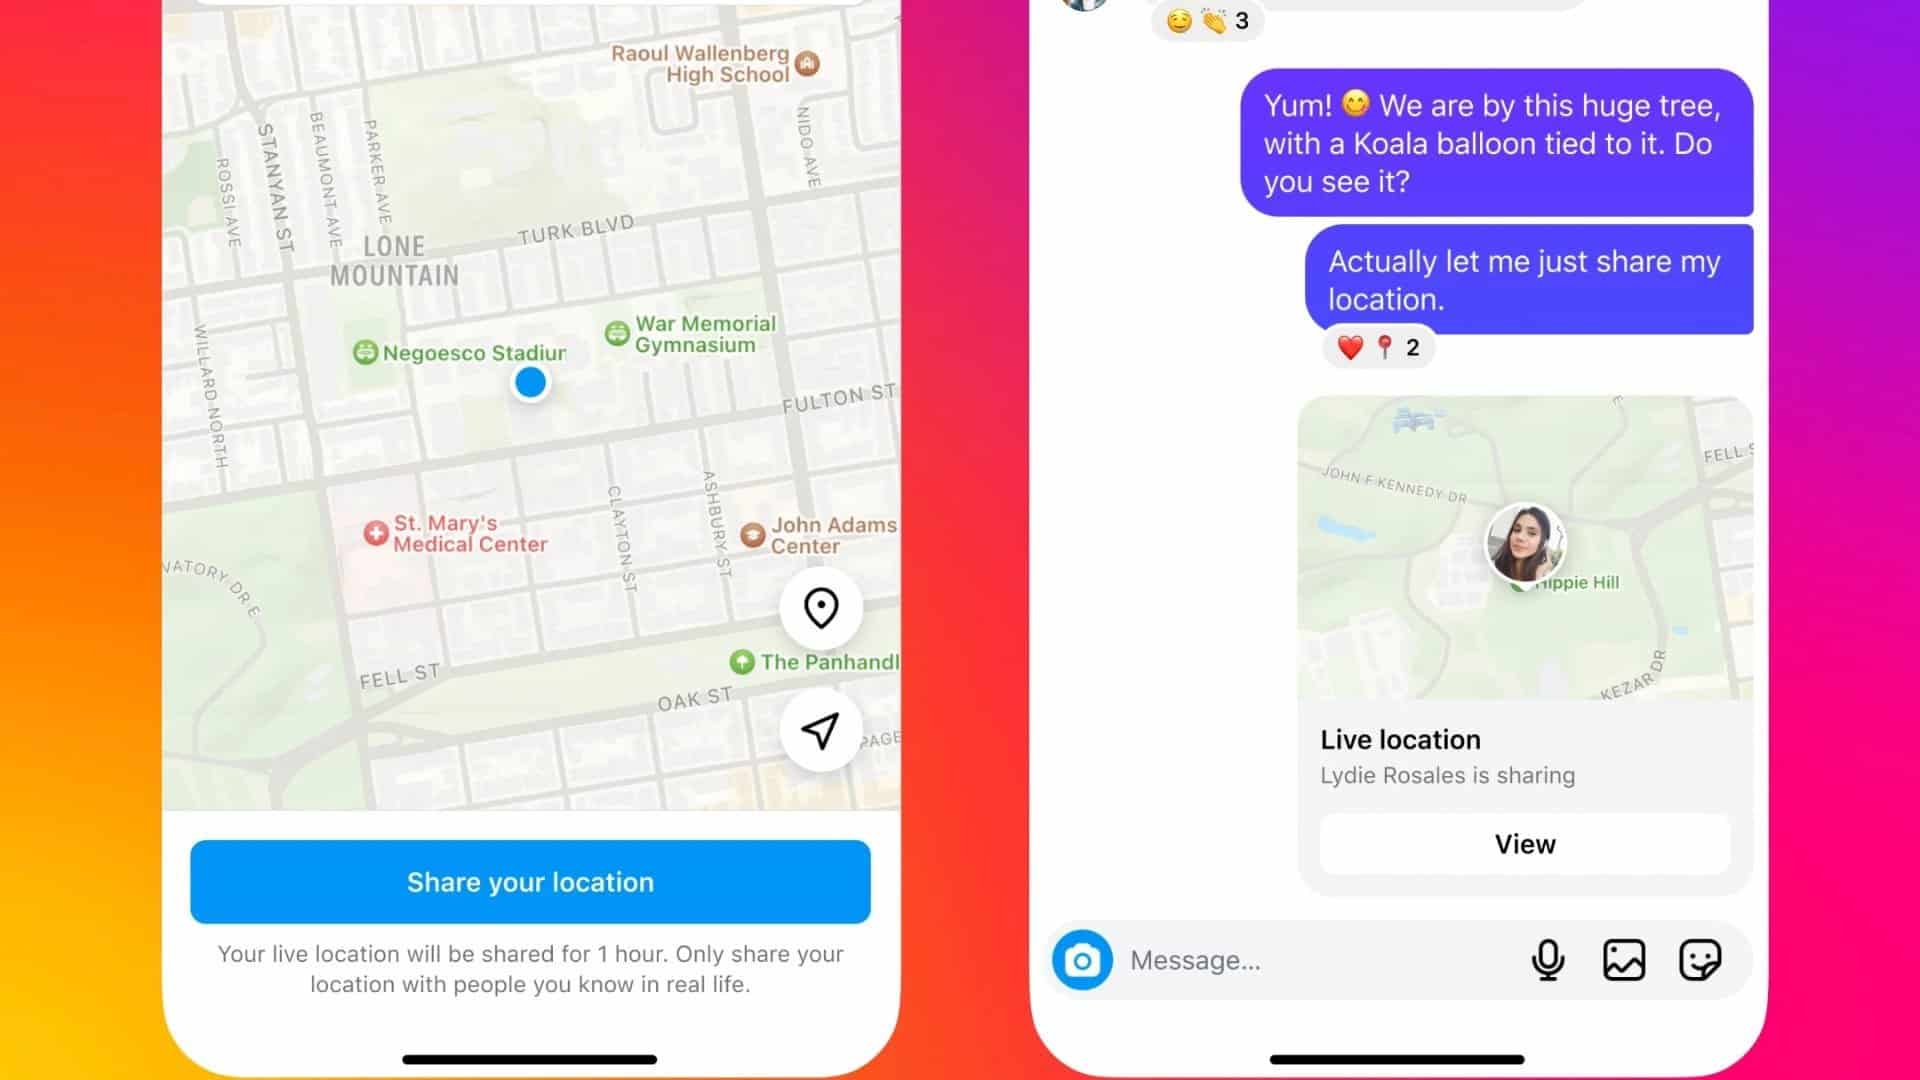Tap the image attachment icon

tap(1625, 959)
